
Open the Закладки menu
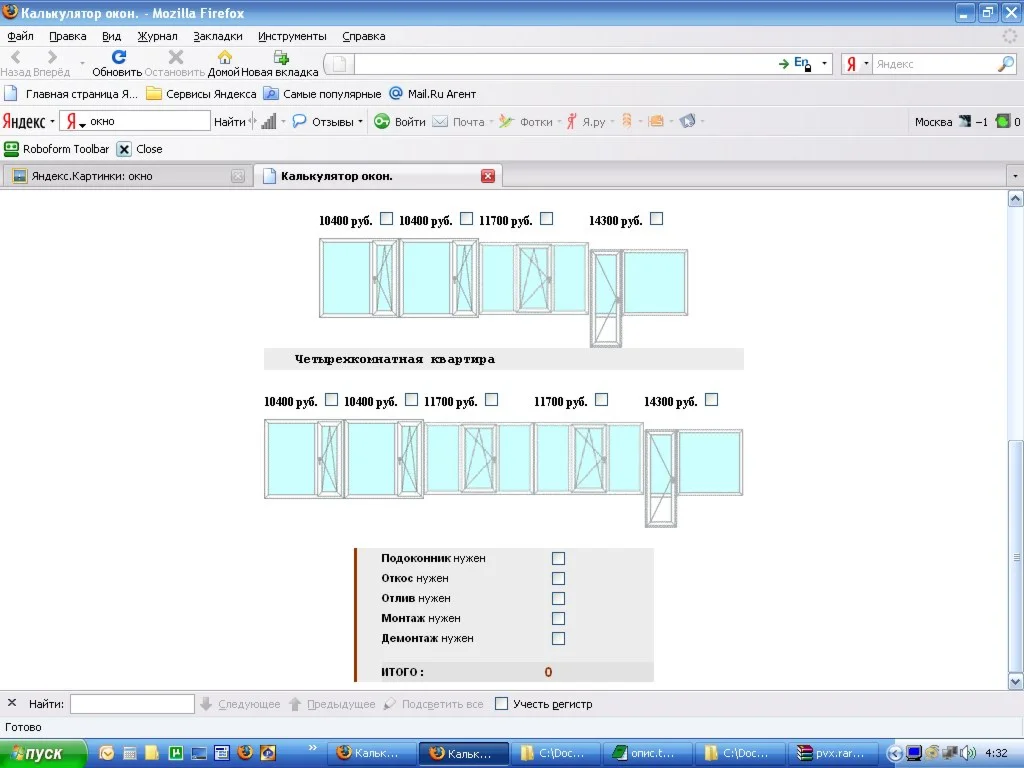(217, 36)
